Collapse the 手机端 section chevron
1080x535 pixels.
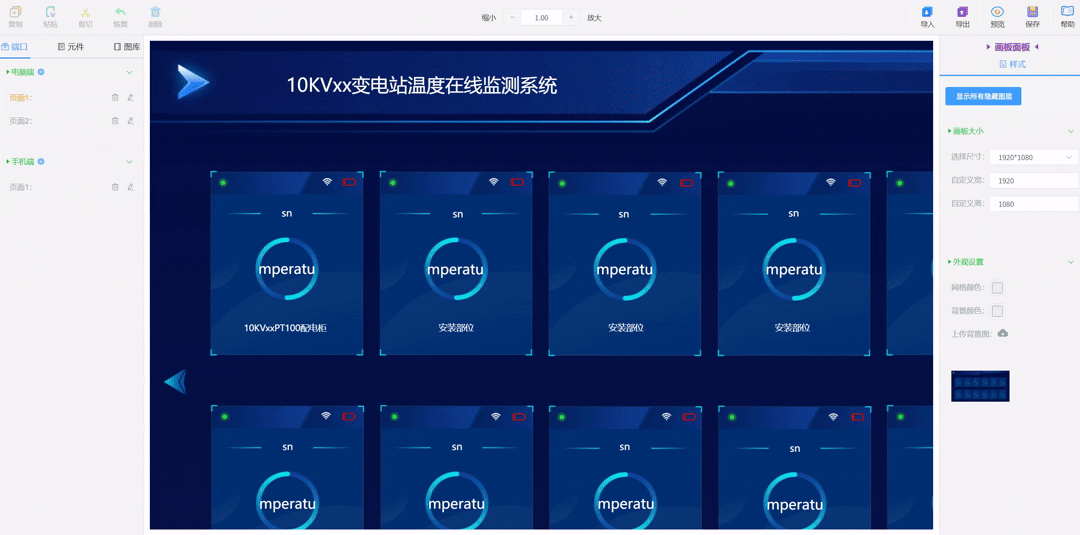pos(129,162)
